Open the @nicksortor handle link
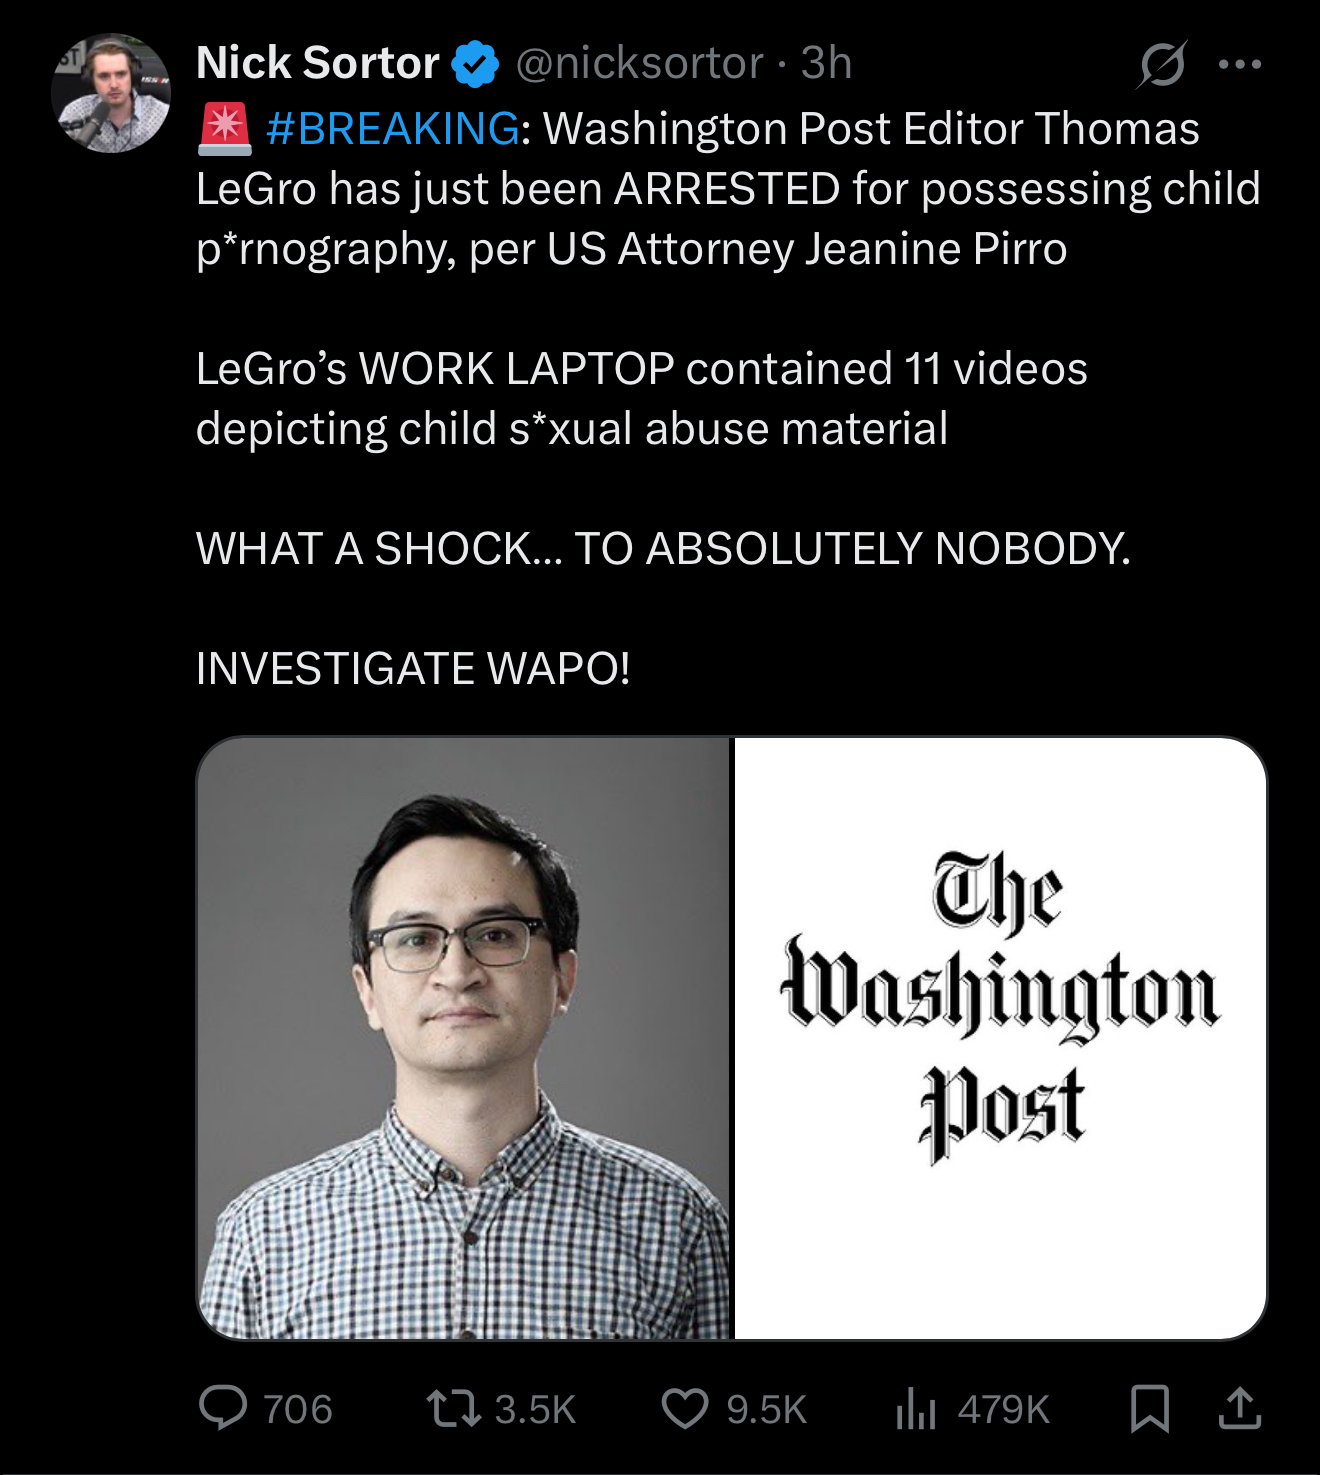The height and width of the screenshot is (1475, 1320). tap(639, 63)
